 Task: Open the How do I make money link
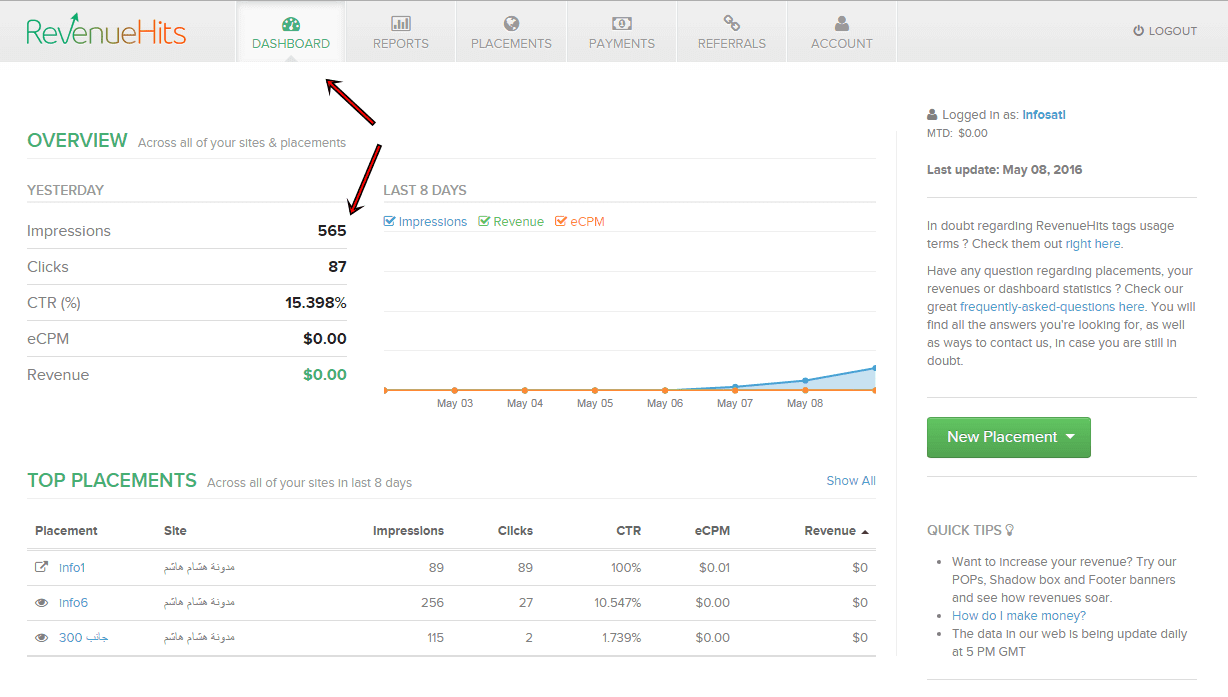[x=1018, y=616]
